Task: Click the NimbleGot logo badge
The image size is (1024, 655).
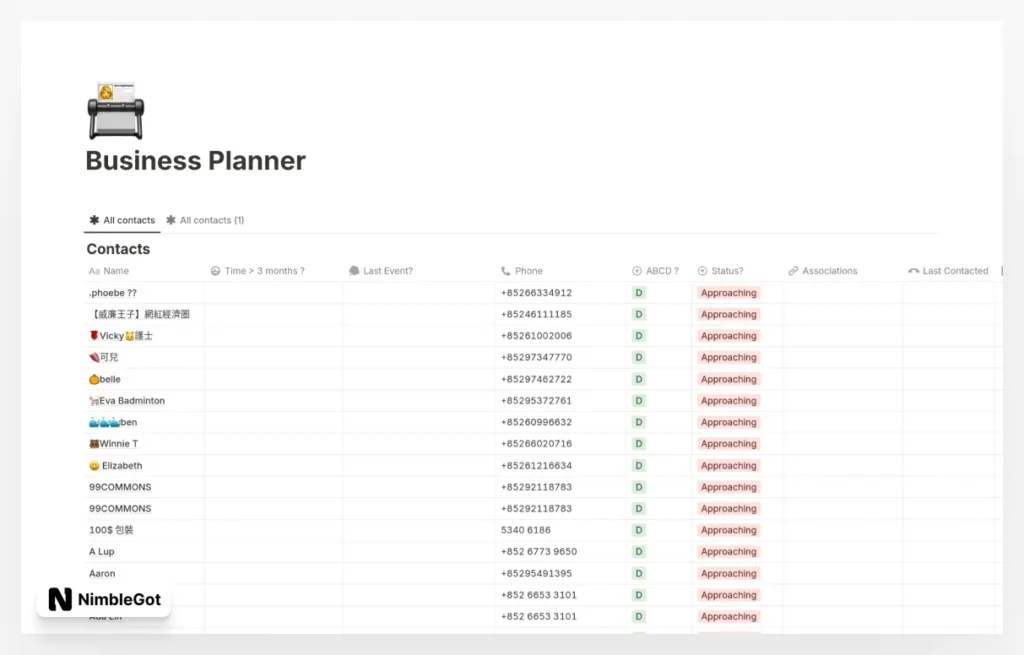Action: coord(104,600)
